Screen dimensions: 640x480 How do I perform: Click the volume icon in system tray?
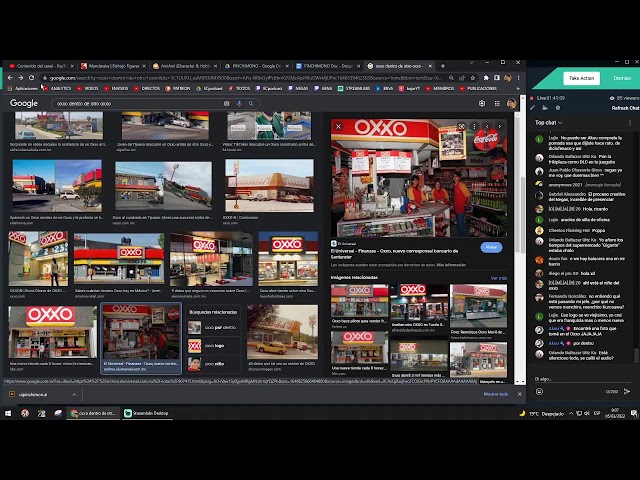(x=587, y=413)
